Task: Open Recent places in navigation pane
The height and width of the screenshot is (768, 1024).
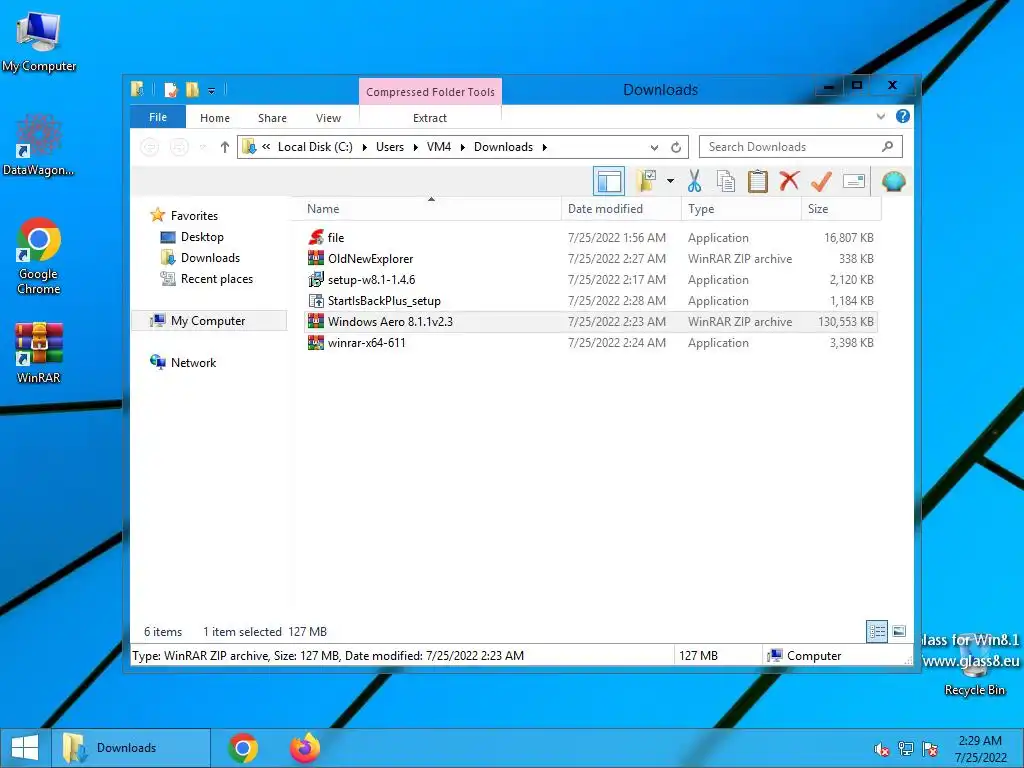Action: click(216, 279)
